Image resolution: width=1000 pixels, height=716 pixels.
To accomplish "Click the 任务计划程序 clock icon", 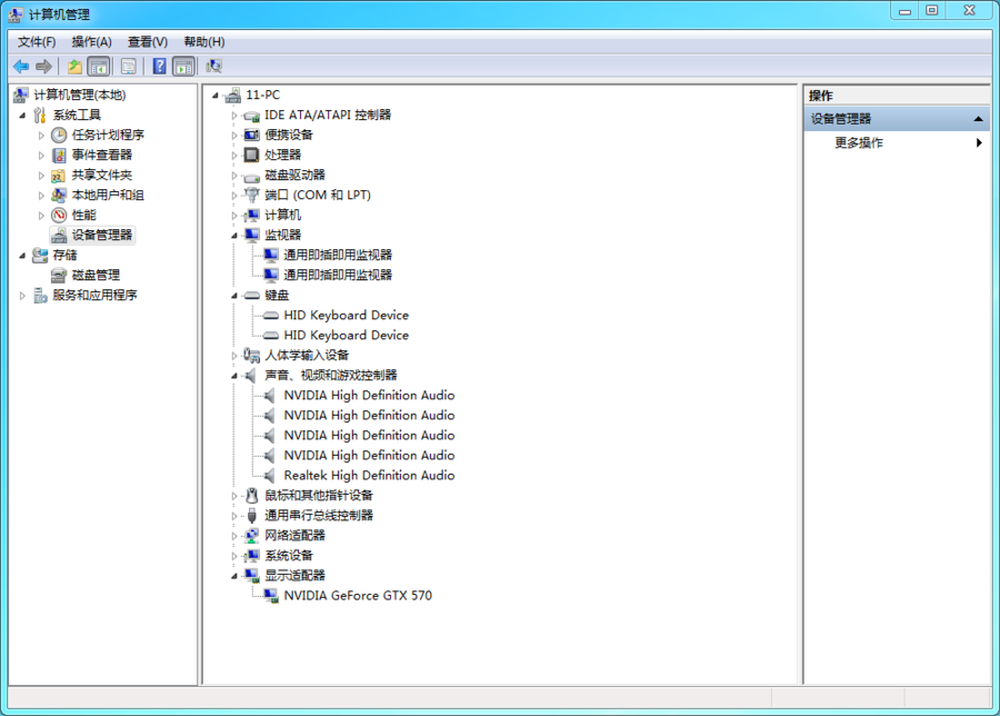I will click(x=59, y=135).
